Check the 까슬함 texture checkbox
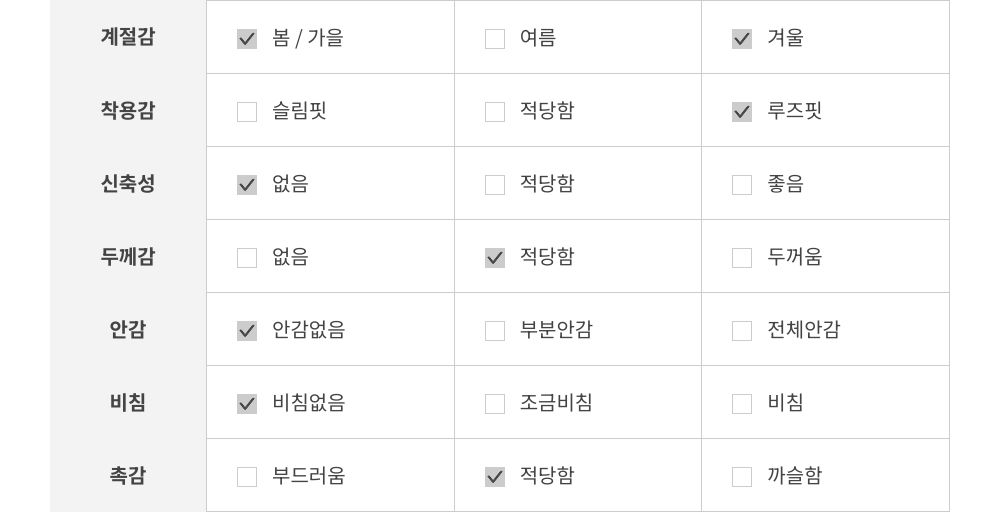 [x=742, y=477]
